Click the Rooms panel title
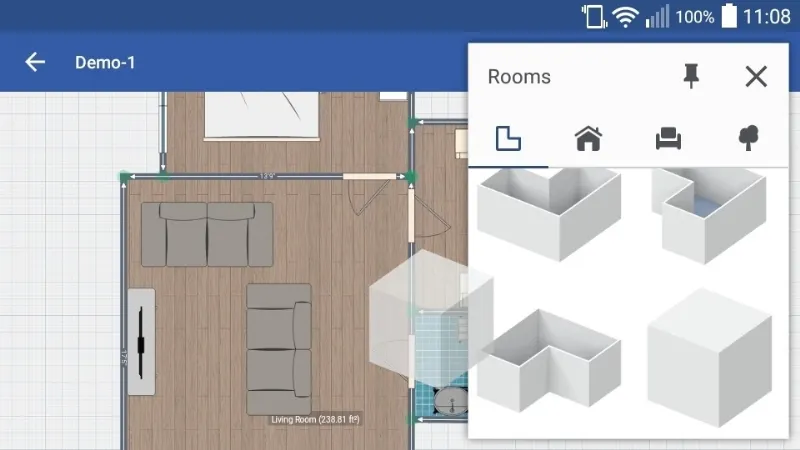Viewport: 800px width, 450px height. tap(519, 77)
